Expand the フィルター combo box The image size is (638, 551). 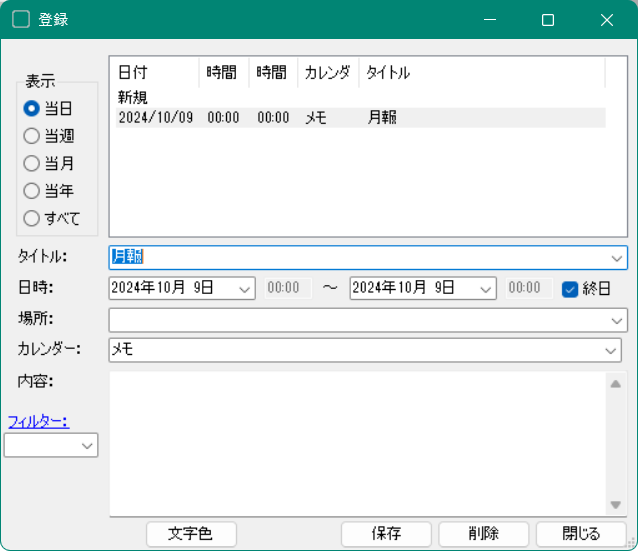[x=87, y=446]
